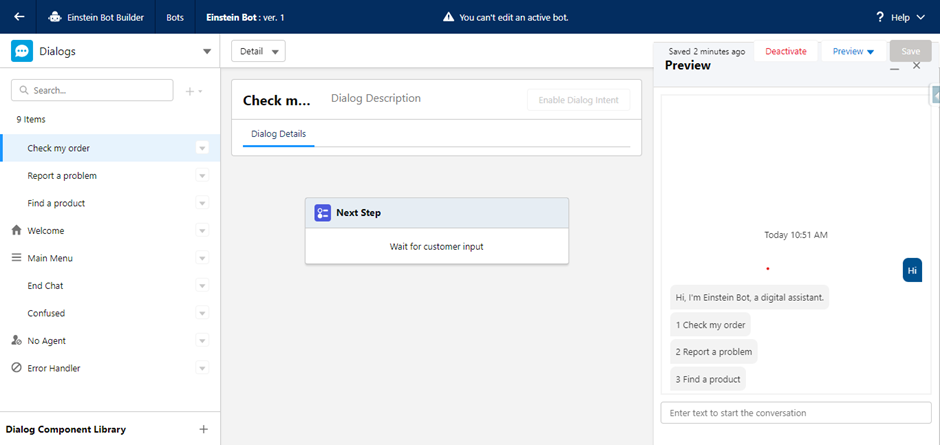Screen dimensions: 940x445
Task: Click the Main Menu hamburger icon
Action: coord(17,258)
